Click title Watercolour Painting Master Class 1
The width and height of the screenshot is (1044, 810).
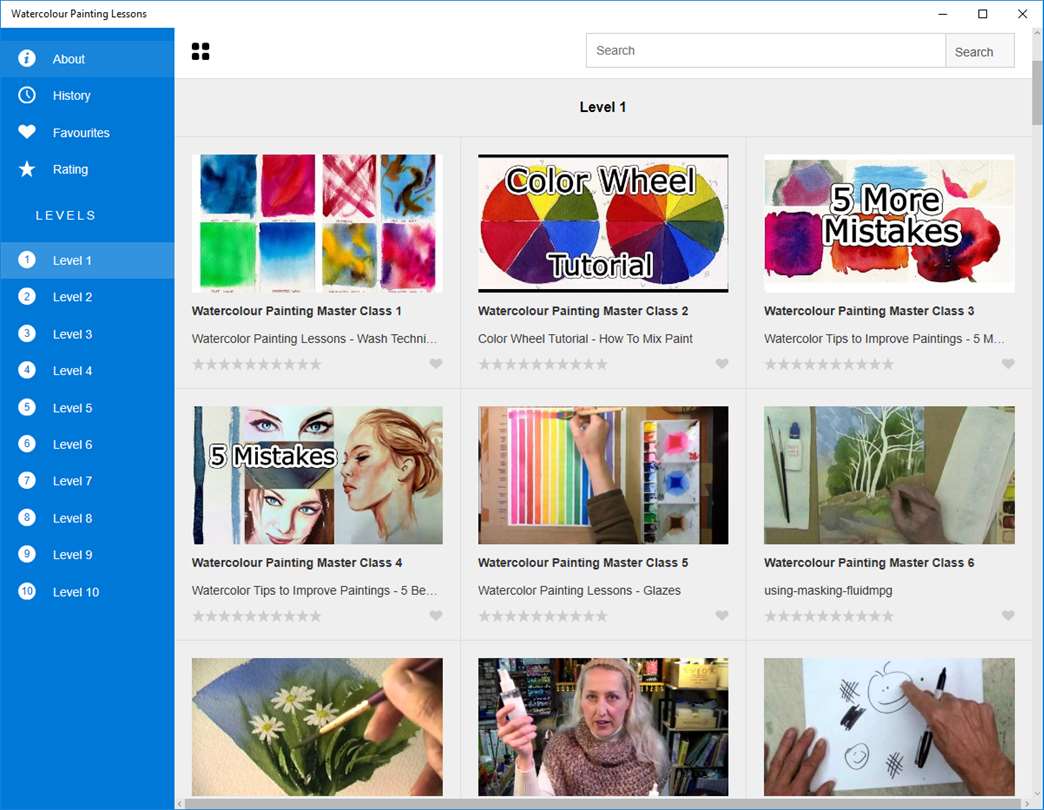(x=296, y=311)
